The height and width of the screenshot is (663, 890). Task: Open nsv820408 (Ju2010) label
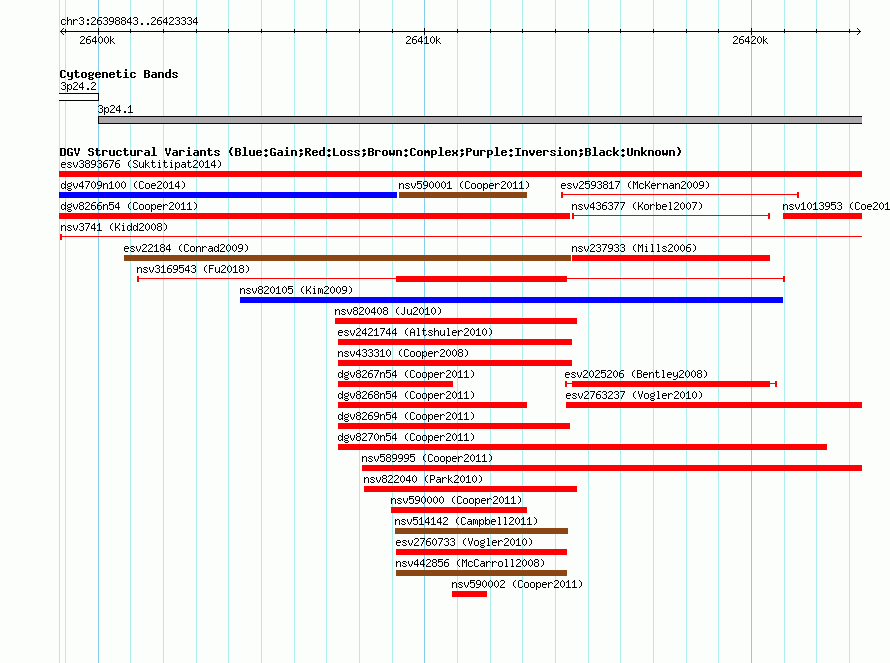click(388, 311)
